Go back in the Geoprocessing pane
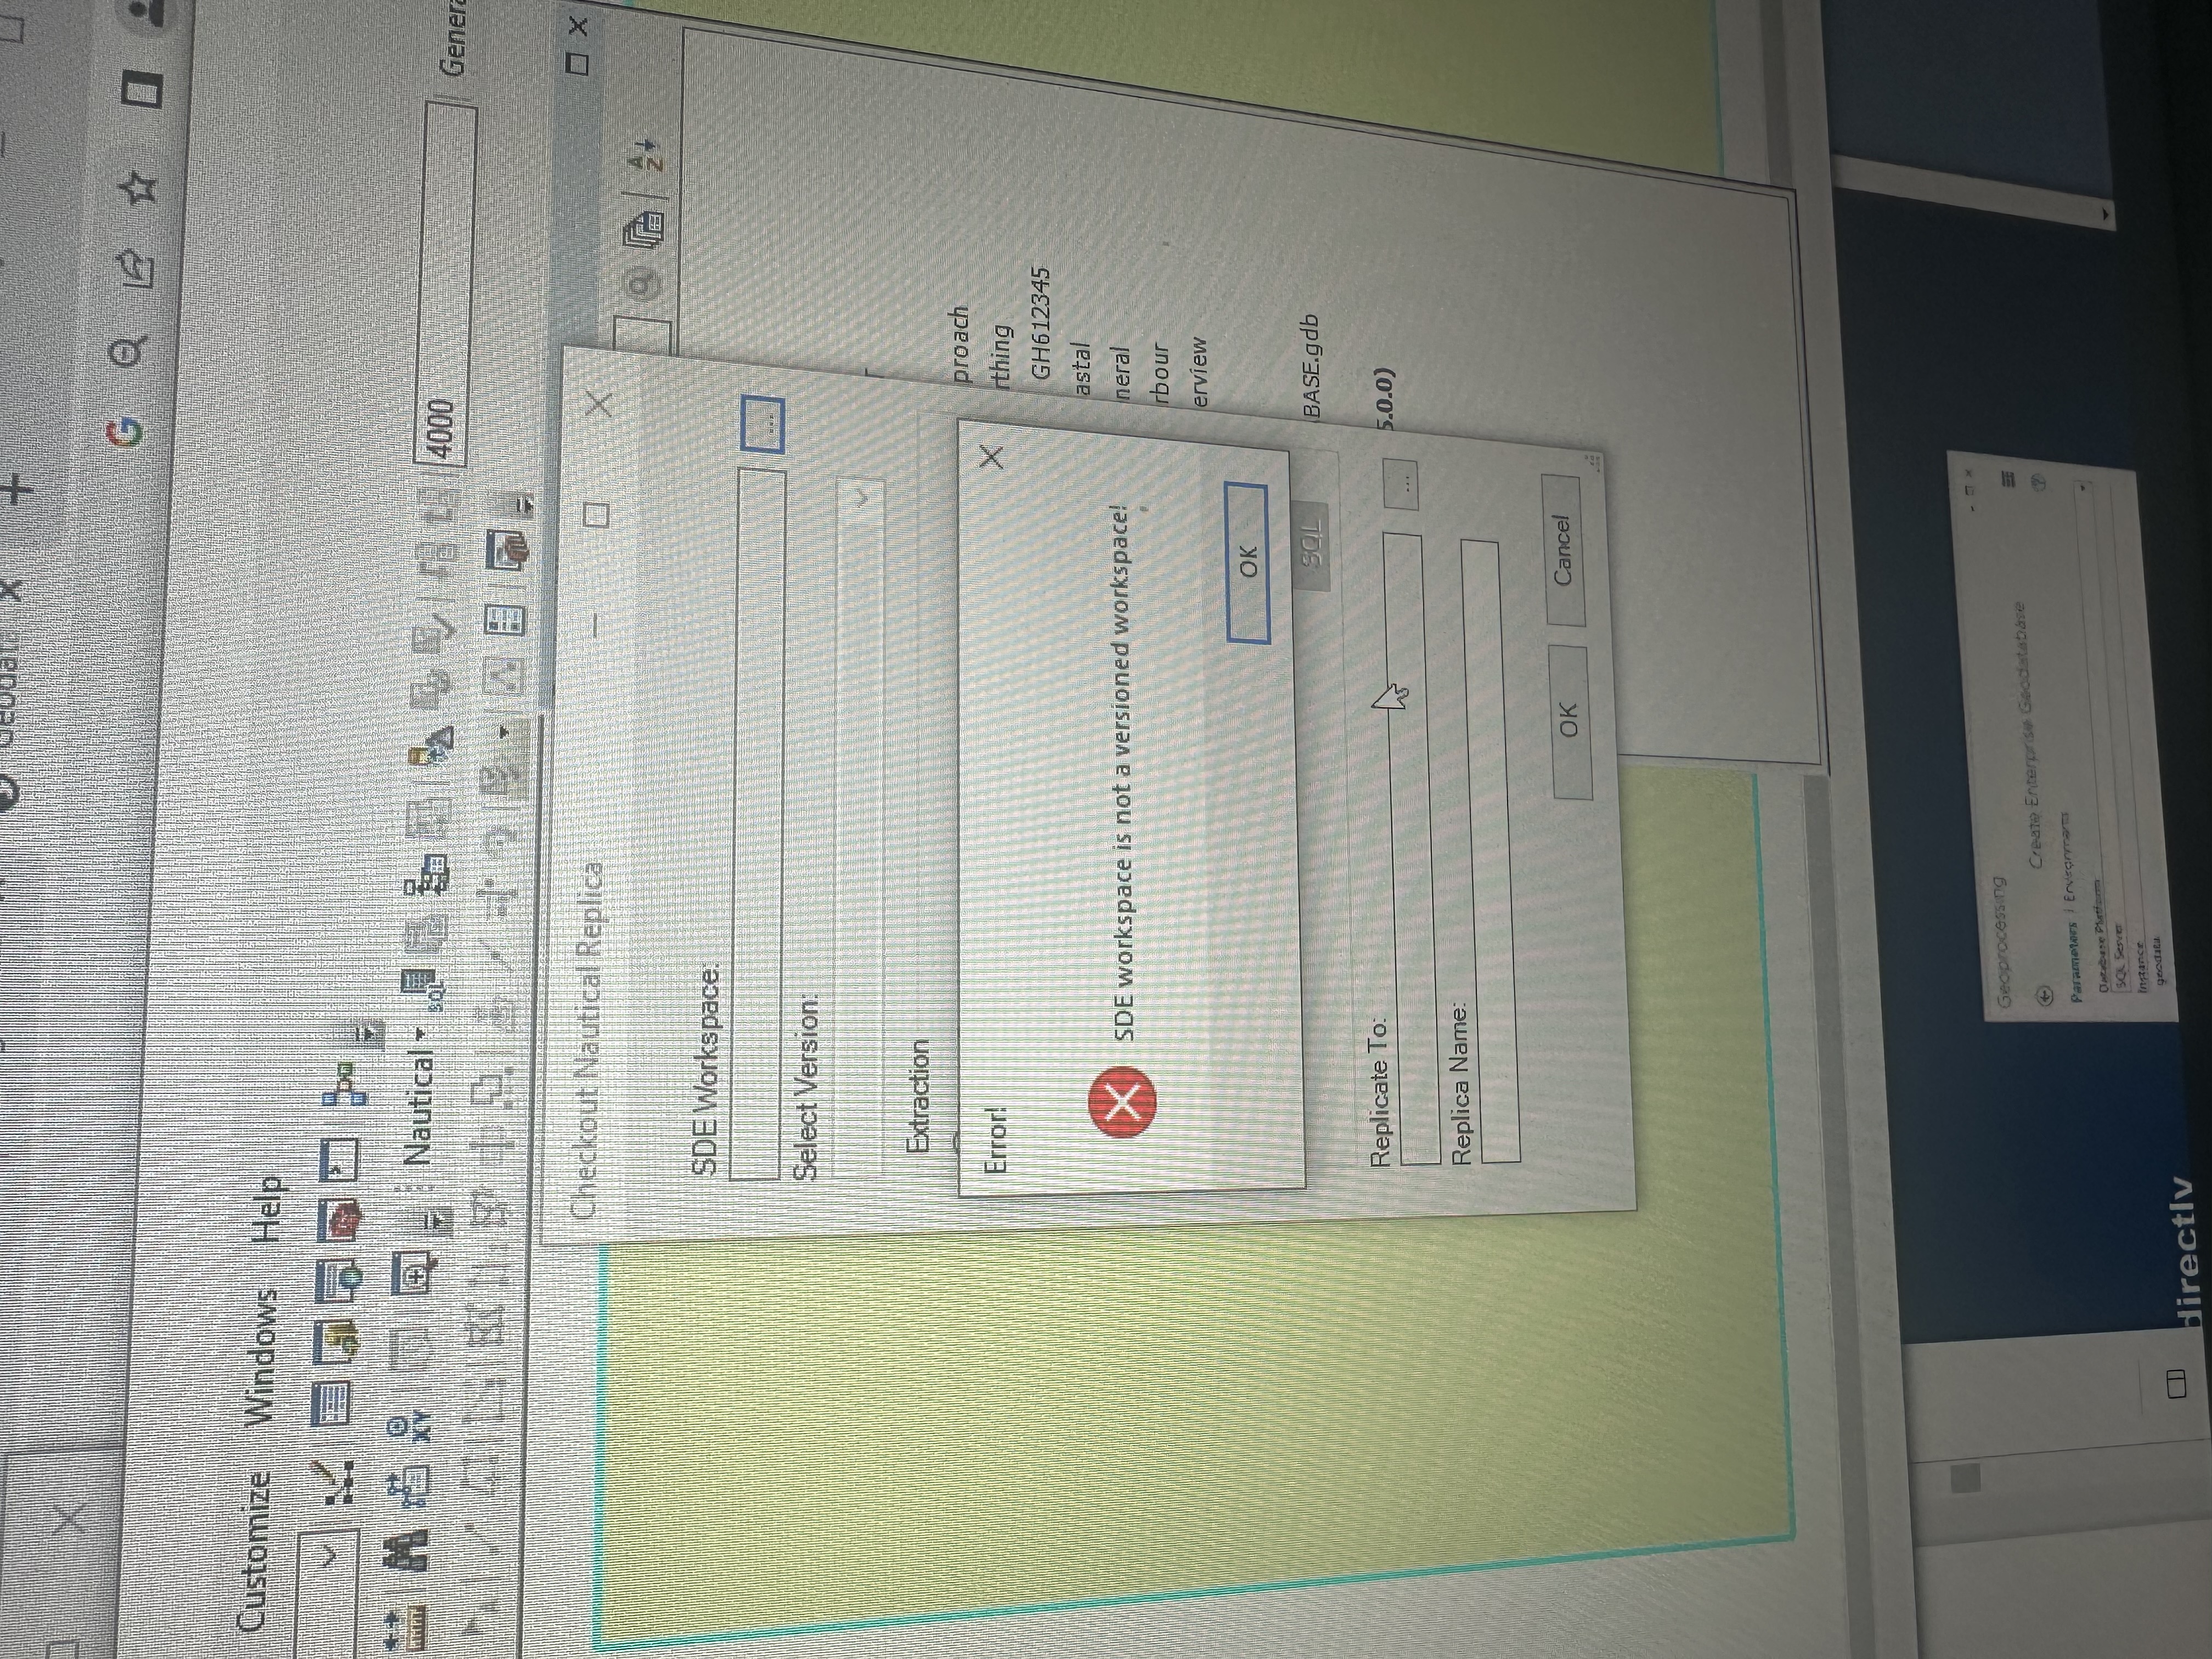Image resolution: width=2212 pixels, height=1659 pixels. coord(2045,995)
